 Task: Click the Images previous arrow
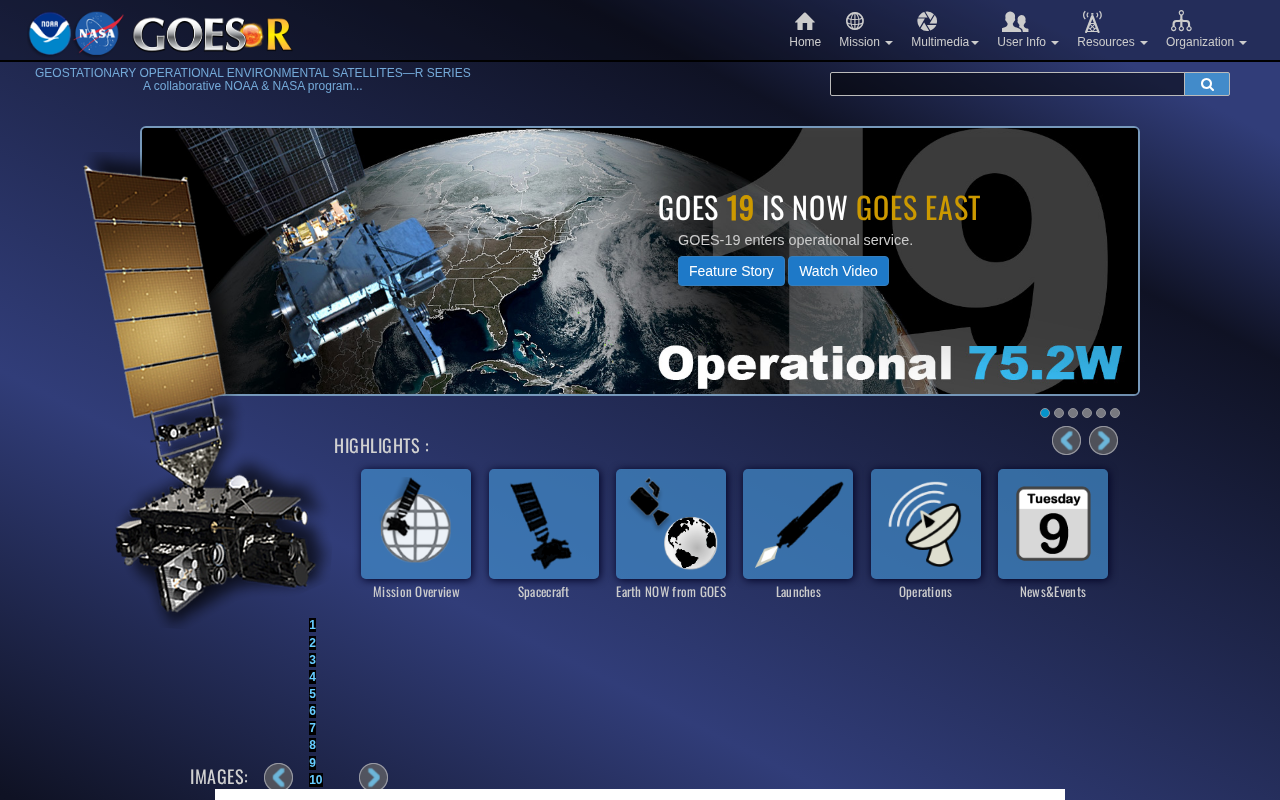coord(278,777)
